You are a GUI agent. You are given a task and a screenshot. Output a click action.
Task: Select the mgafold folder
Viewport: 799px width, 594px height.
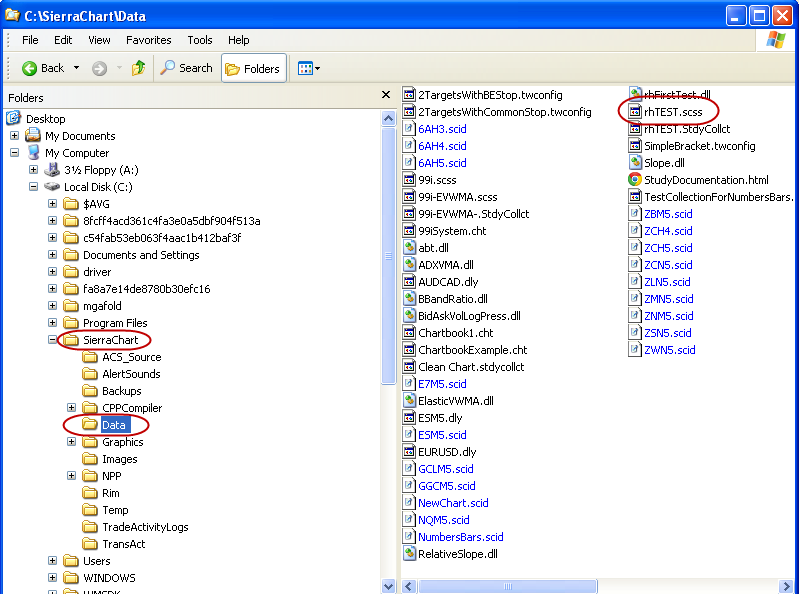pyautogui.click(x=102, y=306)
